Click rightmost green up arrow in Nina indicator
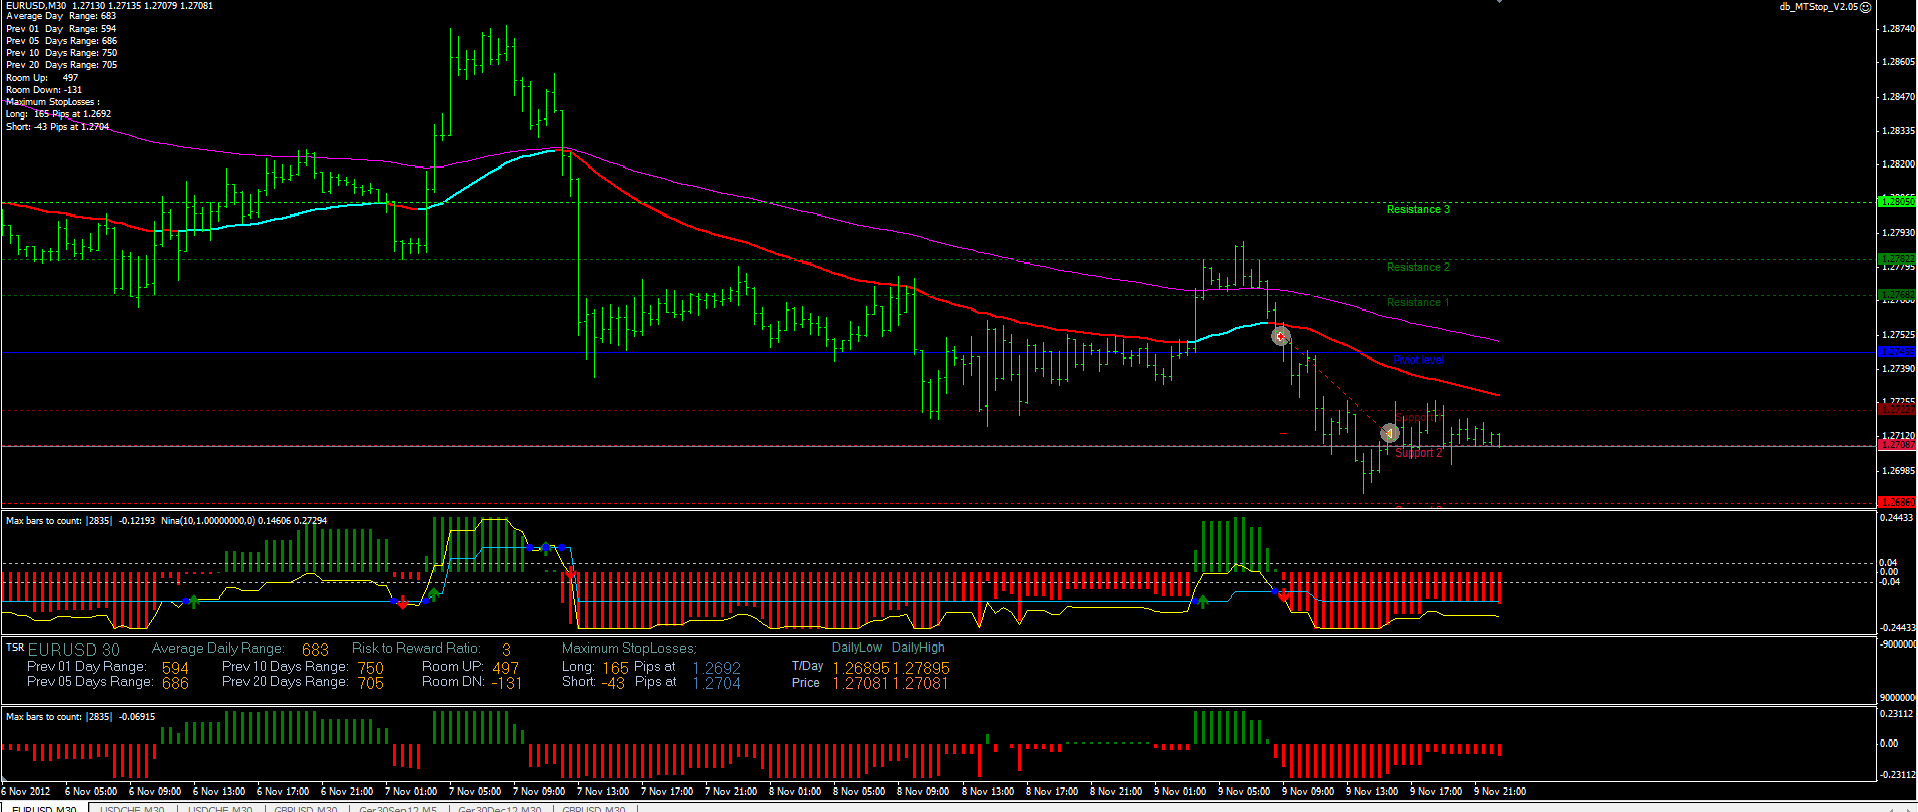Image resolution: width=1918 pixels, height=812 pixels. (1203, 601)
